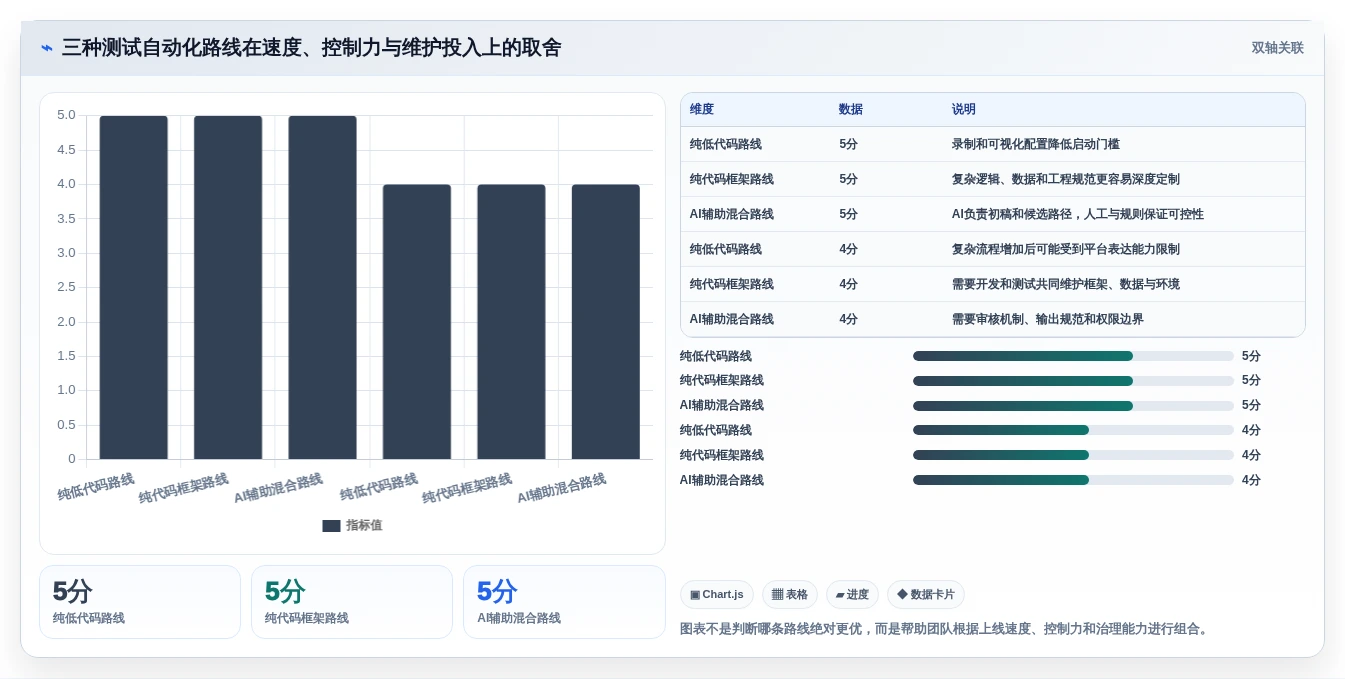The height and width of the screenshot is (679, 1345).
Task: Select the 进度 chip
Action: [x=852, y=595]
